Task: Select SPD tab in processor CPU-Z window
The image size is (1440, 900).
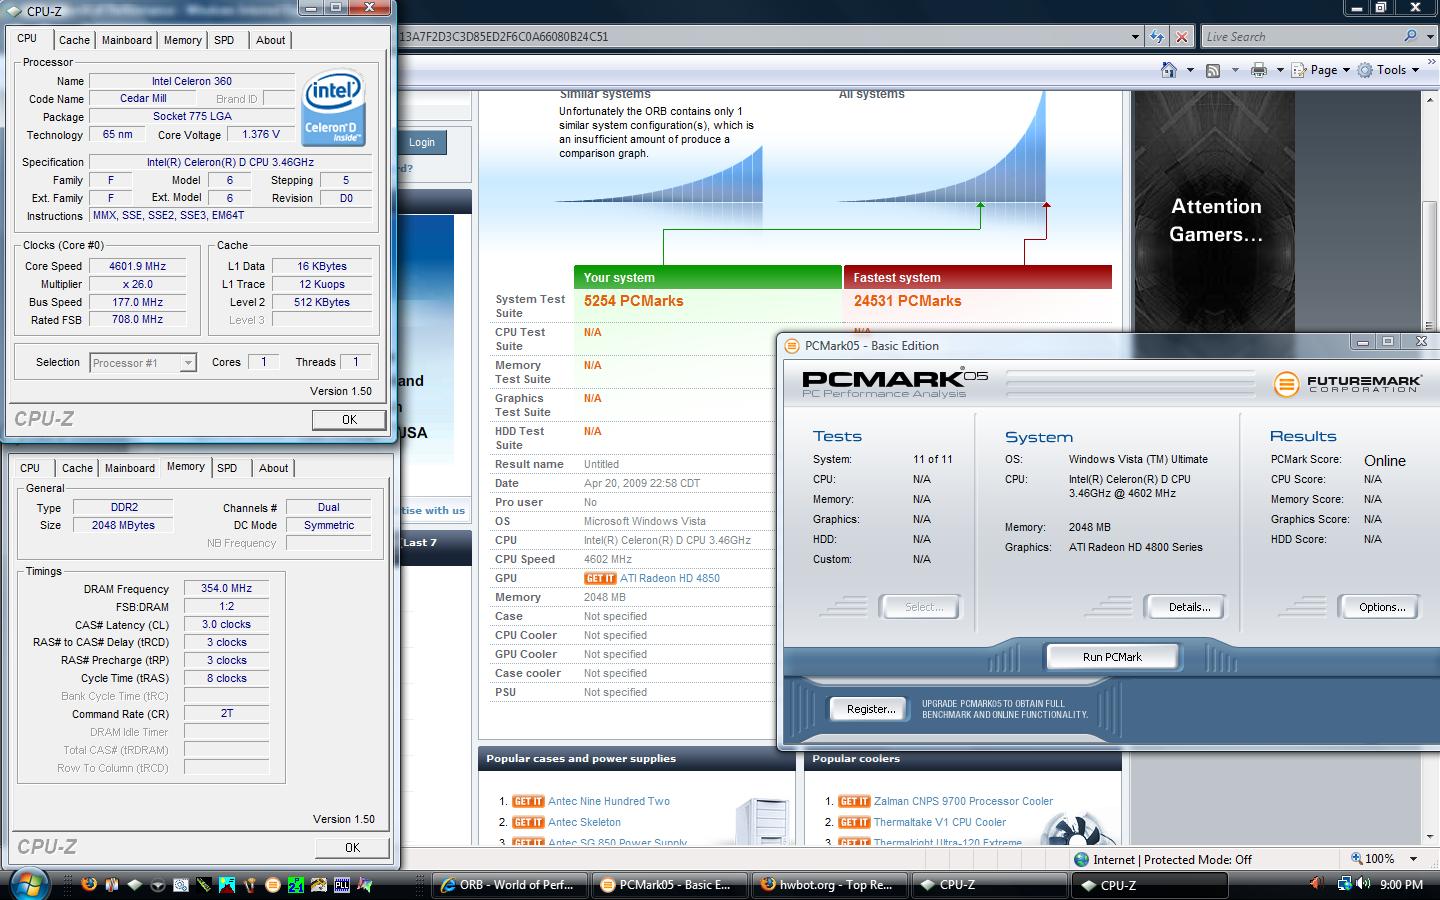Action: pyautogui.click(x=224, y=40)
